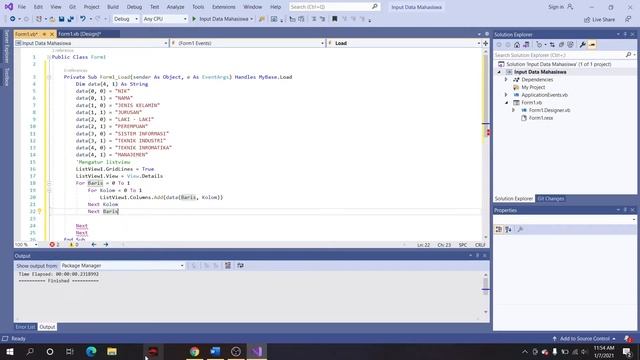The width and height of the screenshot is (640, 360).
Task: Close the Form1.vb tab
Action: click(52, 34)
